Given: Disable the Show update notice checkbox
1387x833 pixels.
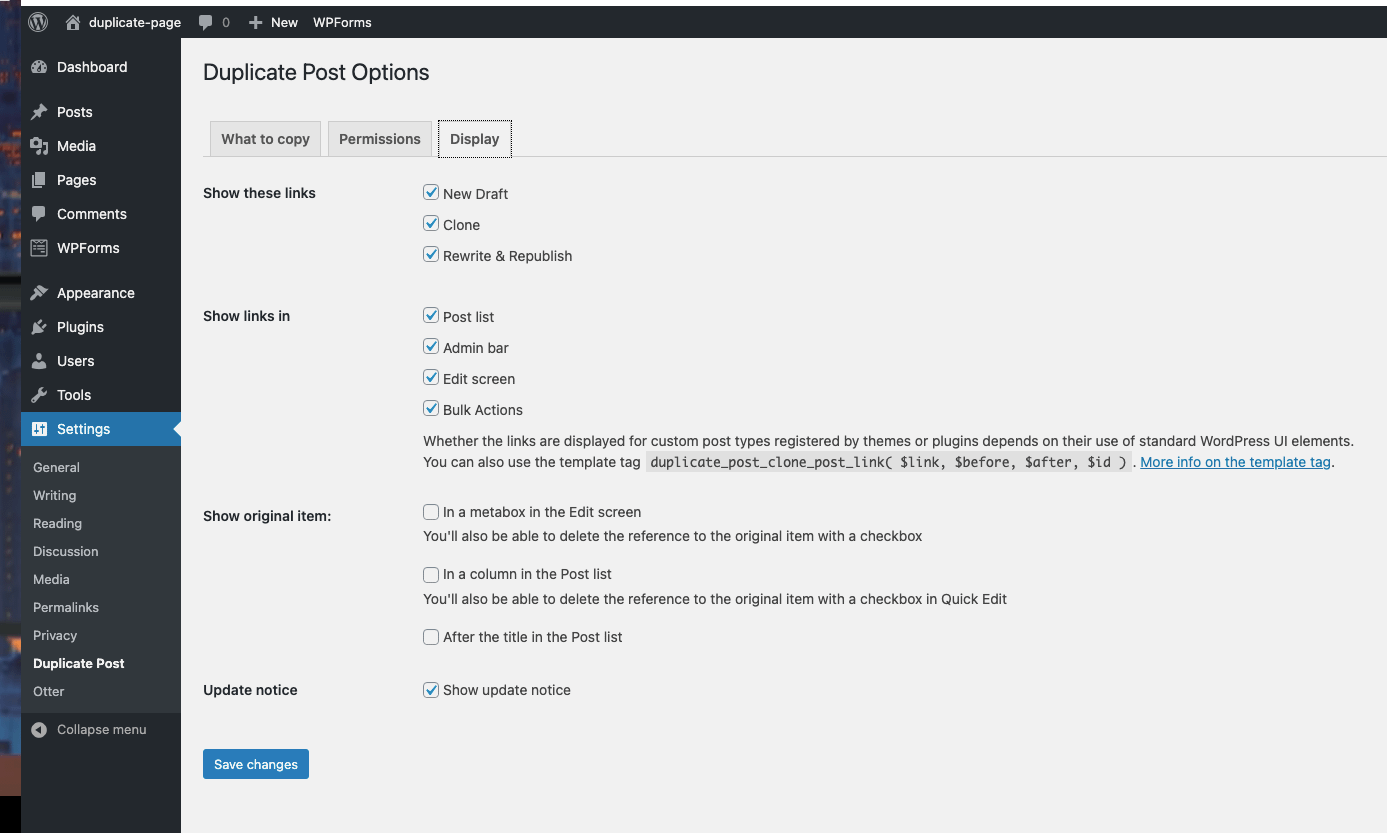Looking at the screenshot, I should pos(431,690).
